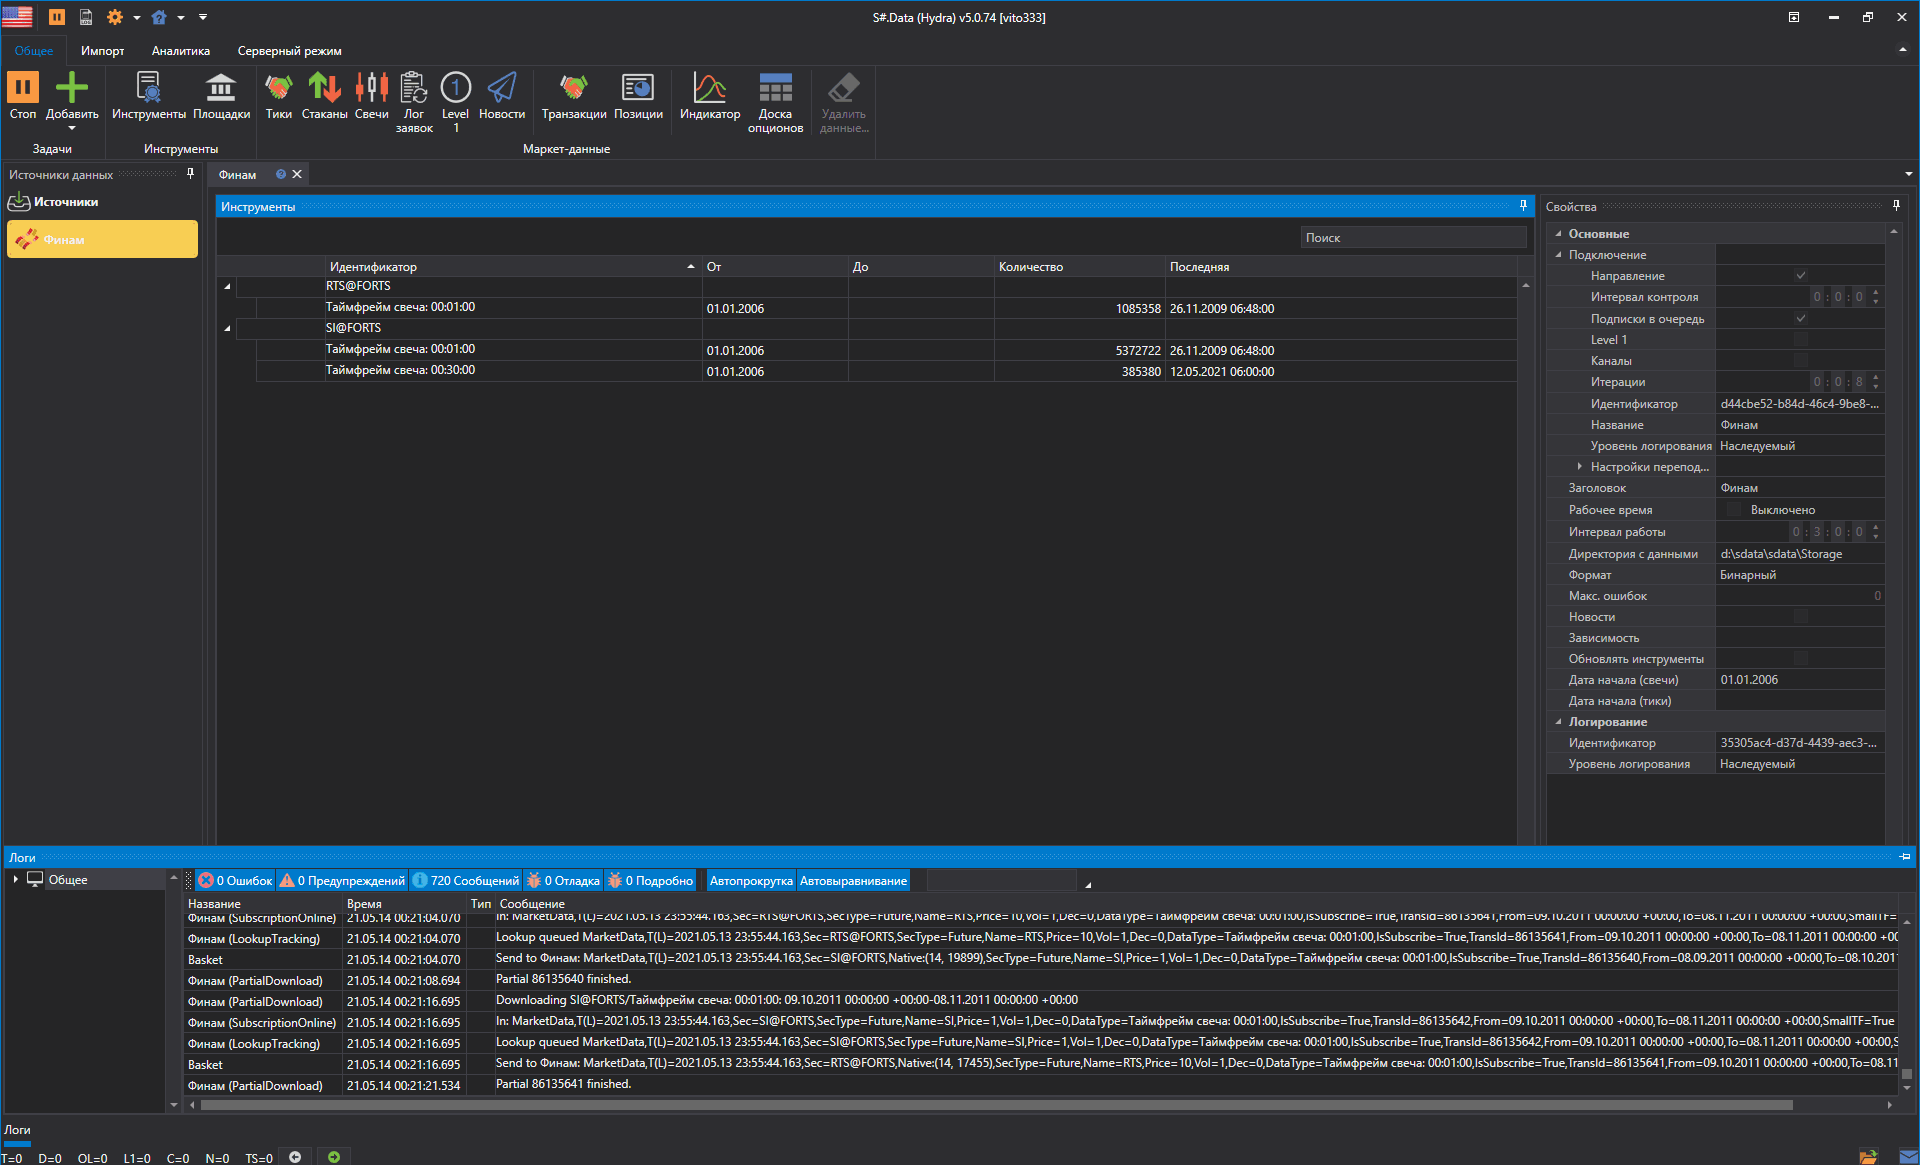
Task: Open the News (Новости) icon
Action: point(501,89)
